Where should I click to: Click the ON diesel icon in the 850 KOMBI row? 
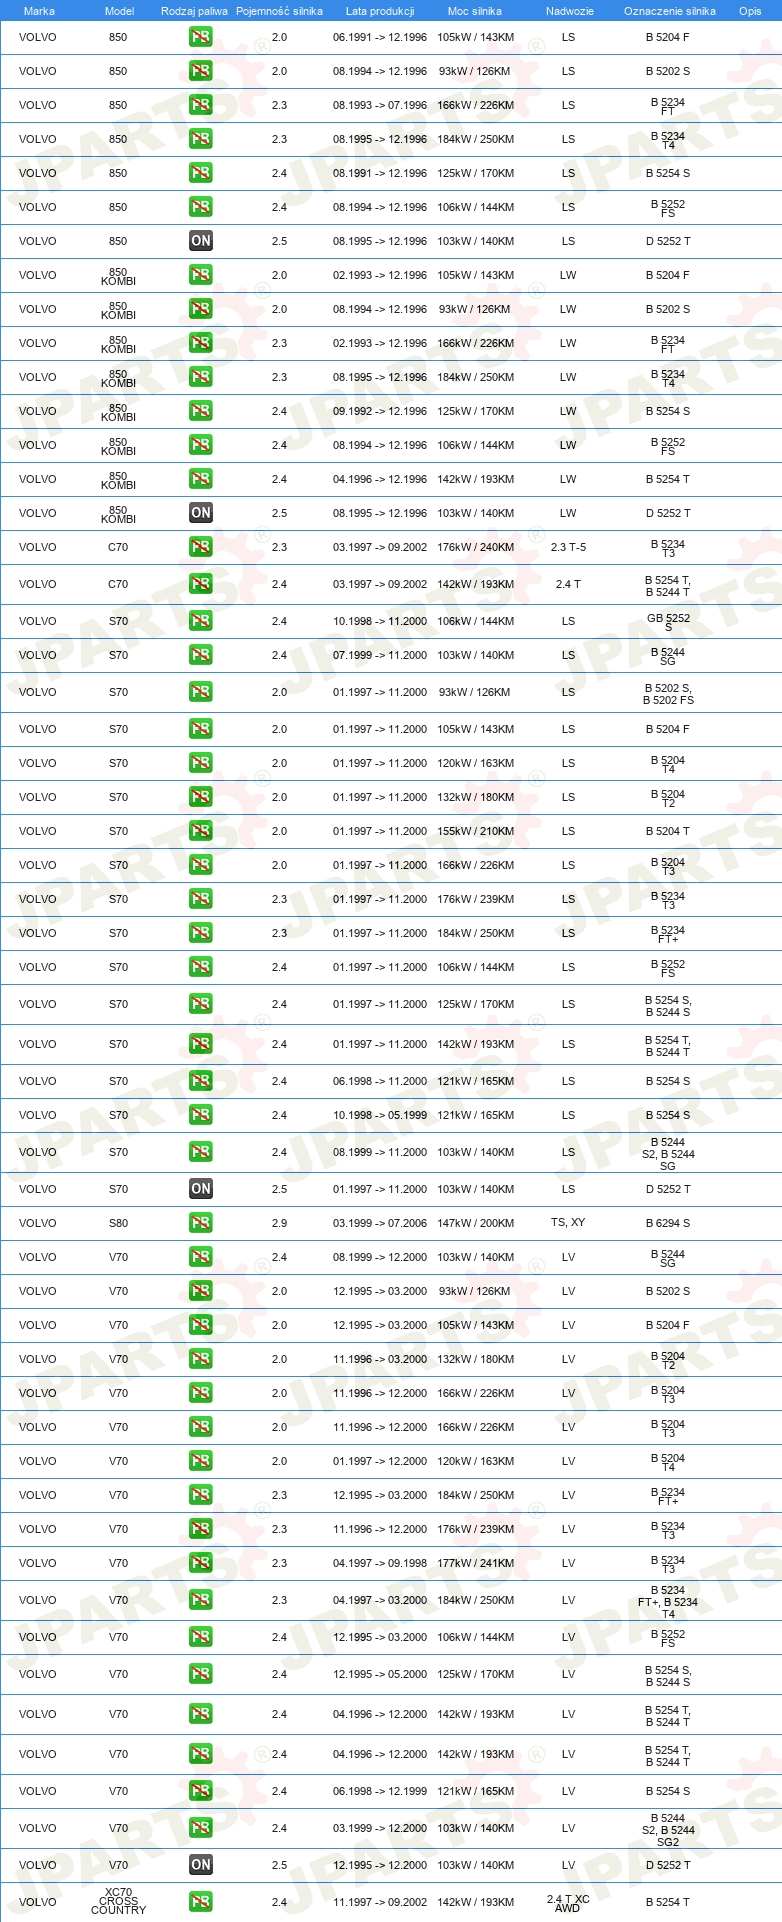201,513
